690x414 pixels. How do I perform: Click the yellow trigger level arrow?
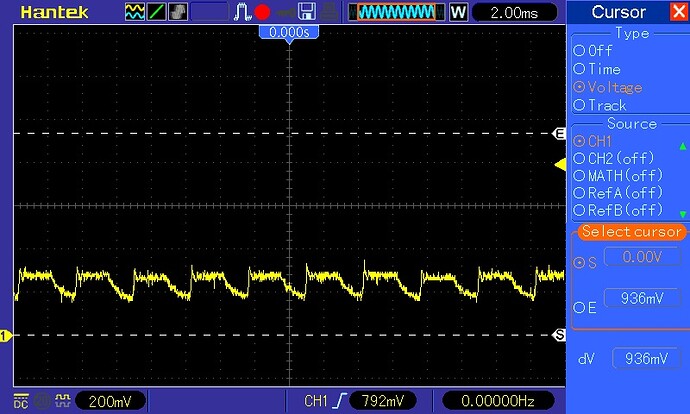click(560, 165)
